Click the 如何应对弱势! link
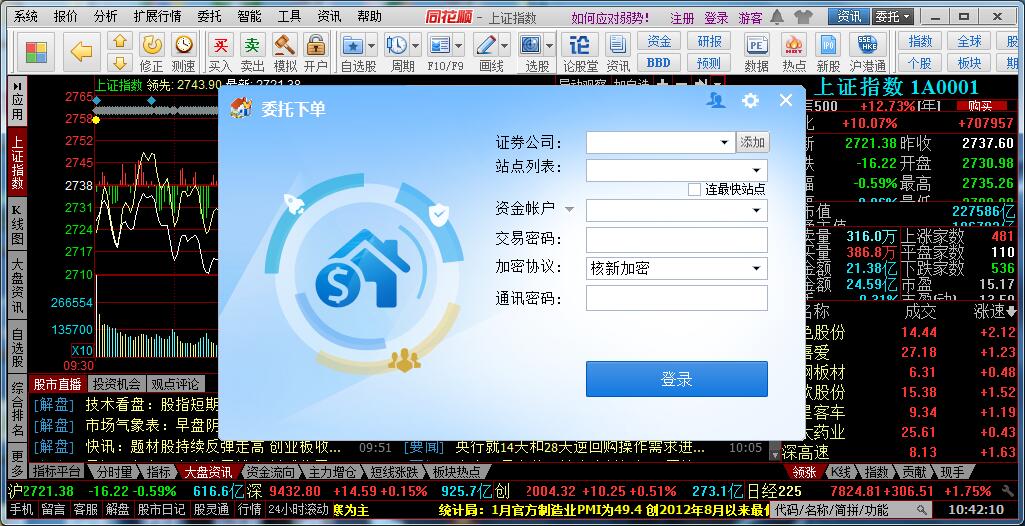The height and width of the screenshot is (526, 1025). click(610, 18)
